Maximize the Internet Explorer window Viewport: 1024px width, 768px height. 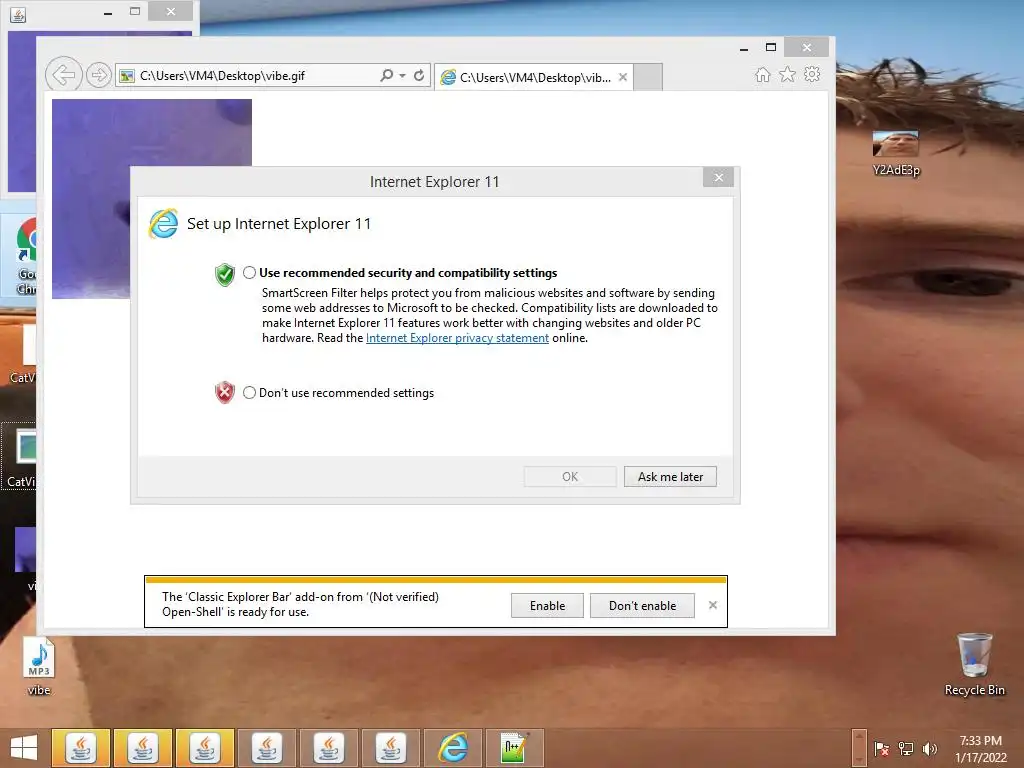771,47
